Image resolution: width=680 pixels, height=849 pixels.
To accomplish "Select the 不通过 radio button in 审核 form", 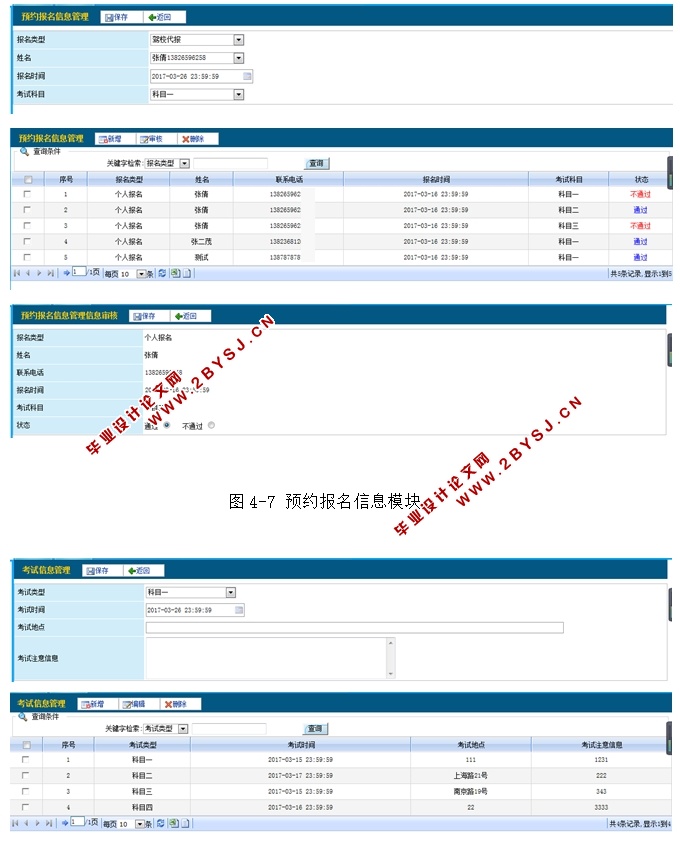I will [x=211, y=425].
